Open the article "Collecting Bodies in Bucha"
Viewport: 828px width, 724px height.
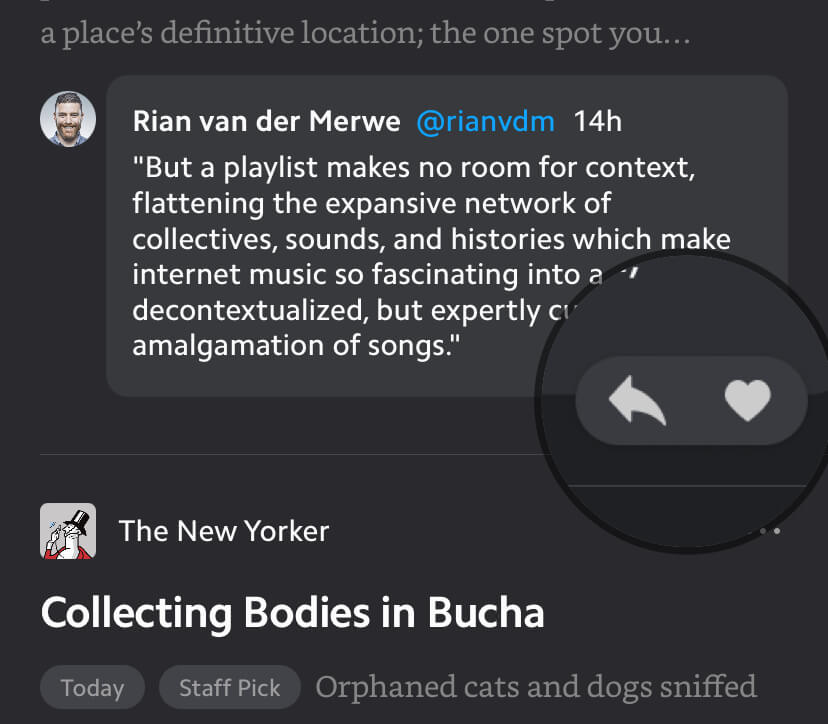pyautogui.click(x=293, y=612)
